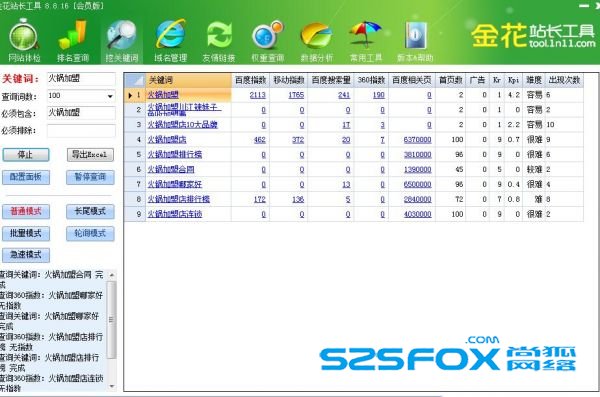This screenshot has width=600, height=397.
Task: Sort by 360指数 column header
Action: [371, 80]
